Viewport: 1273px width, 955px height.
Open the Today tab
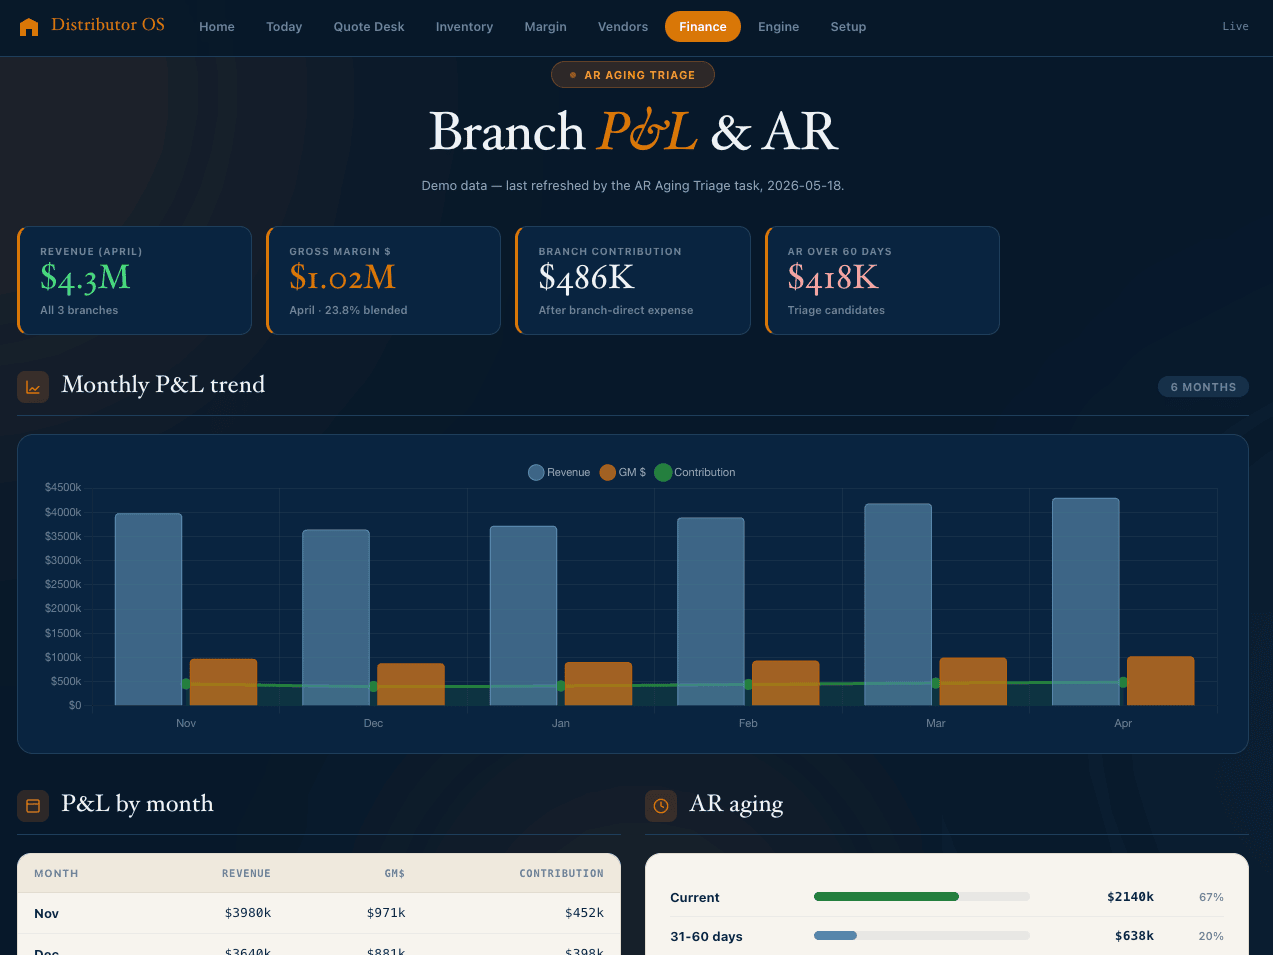284,27
